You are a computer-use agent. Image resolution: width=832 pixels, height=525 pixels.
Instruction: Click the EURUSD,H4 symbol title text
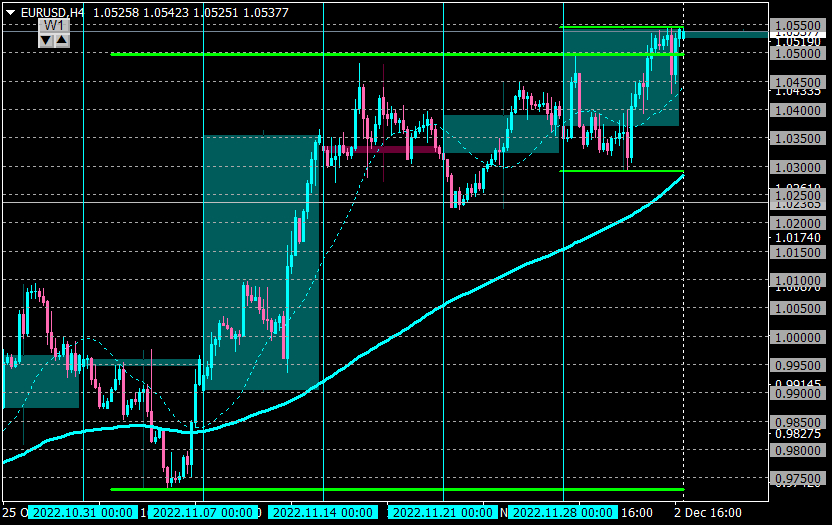(x=52, y=12)
